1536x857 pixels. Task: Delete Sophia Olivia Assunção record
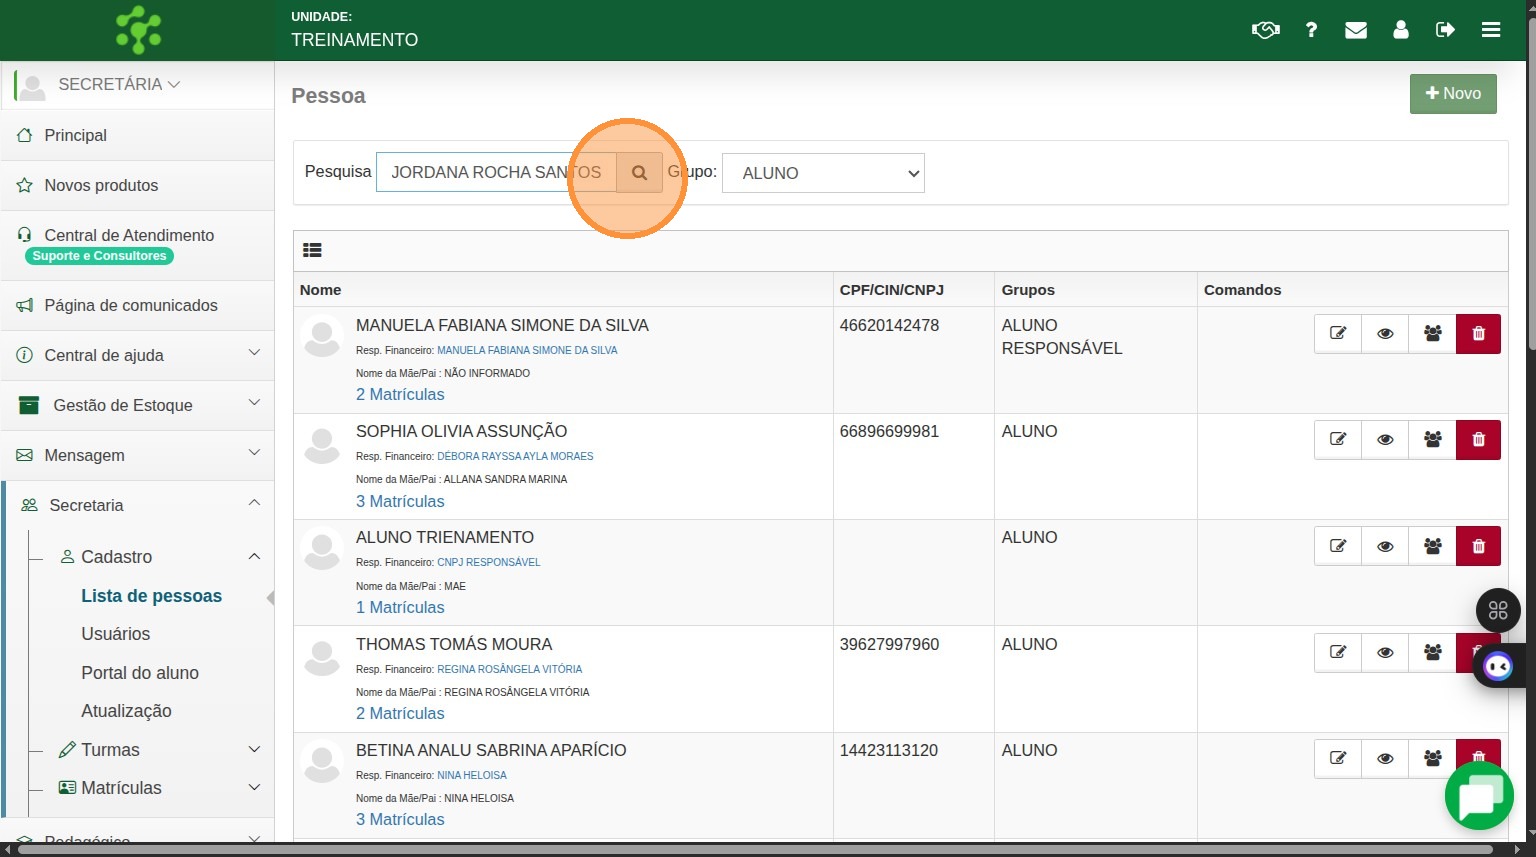pos(1478,440)
